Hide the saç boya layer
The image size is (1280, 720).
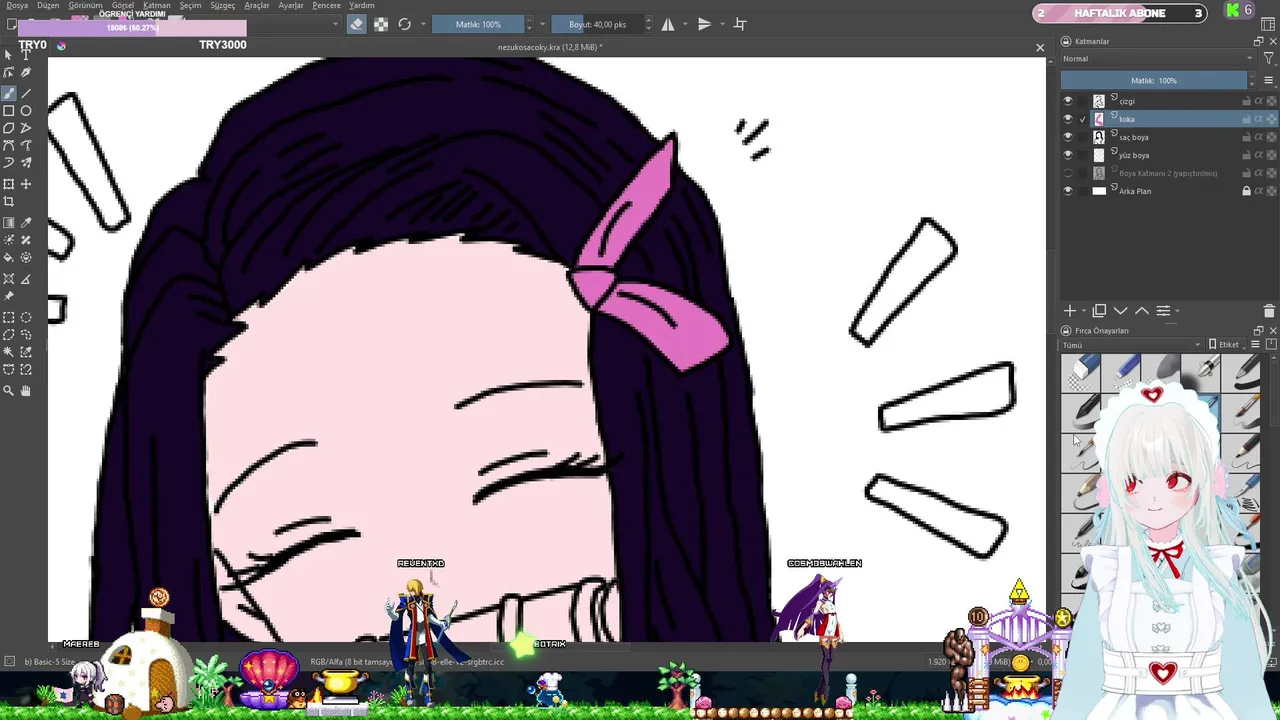pyautogui.click(x=1068, y=137)
